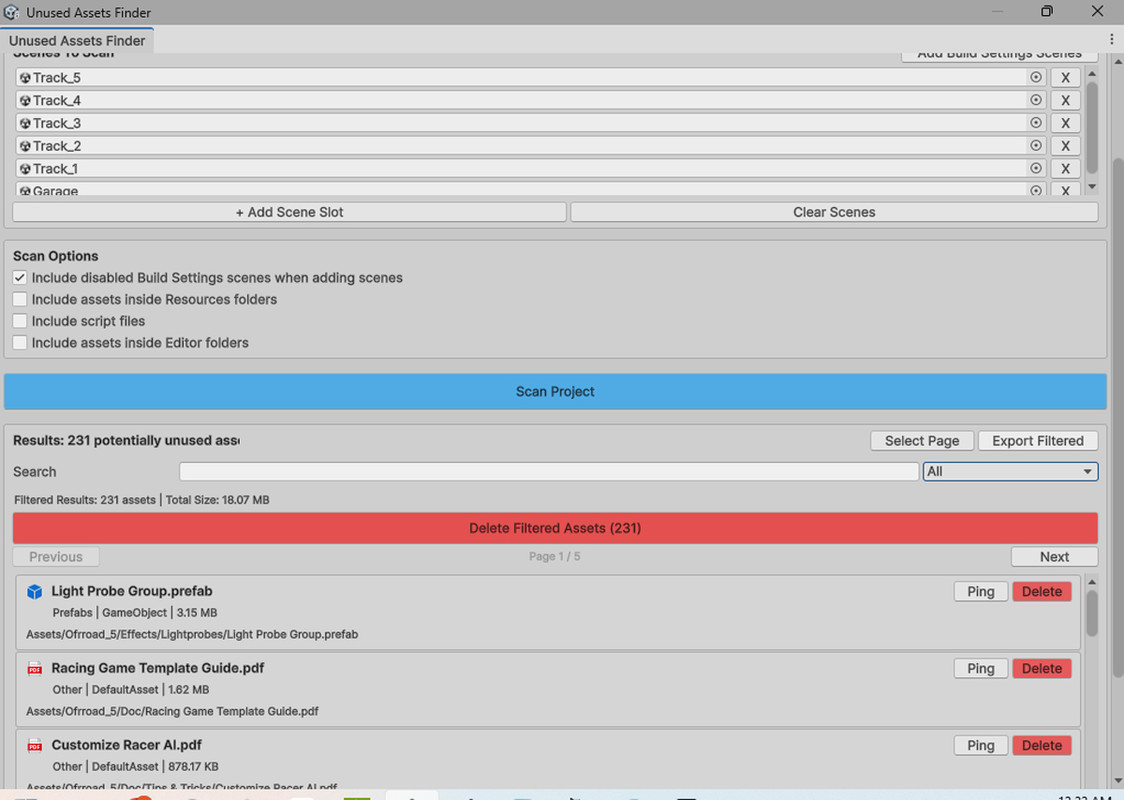1124x800 pixels.
Task: Click the blue prefab cube icon
Action: tap(34, 591)
